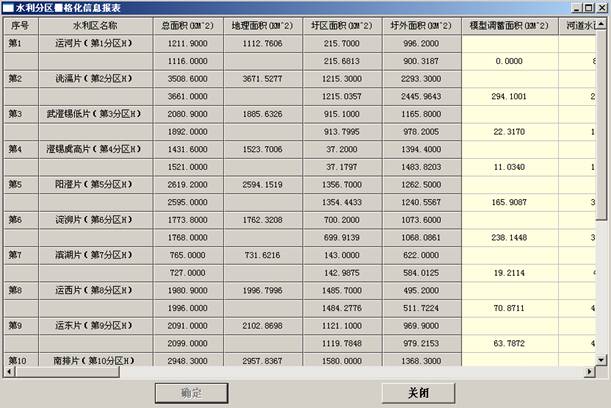The image size is (611, 408).
Task: Click the greyed-out 确定 button
Action: pyautogui.click(x=192, y=392)
